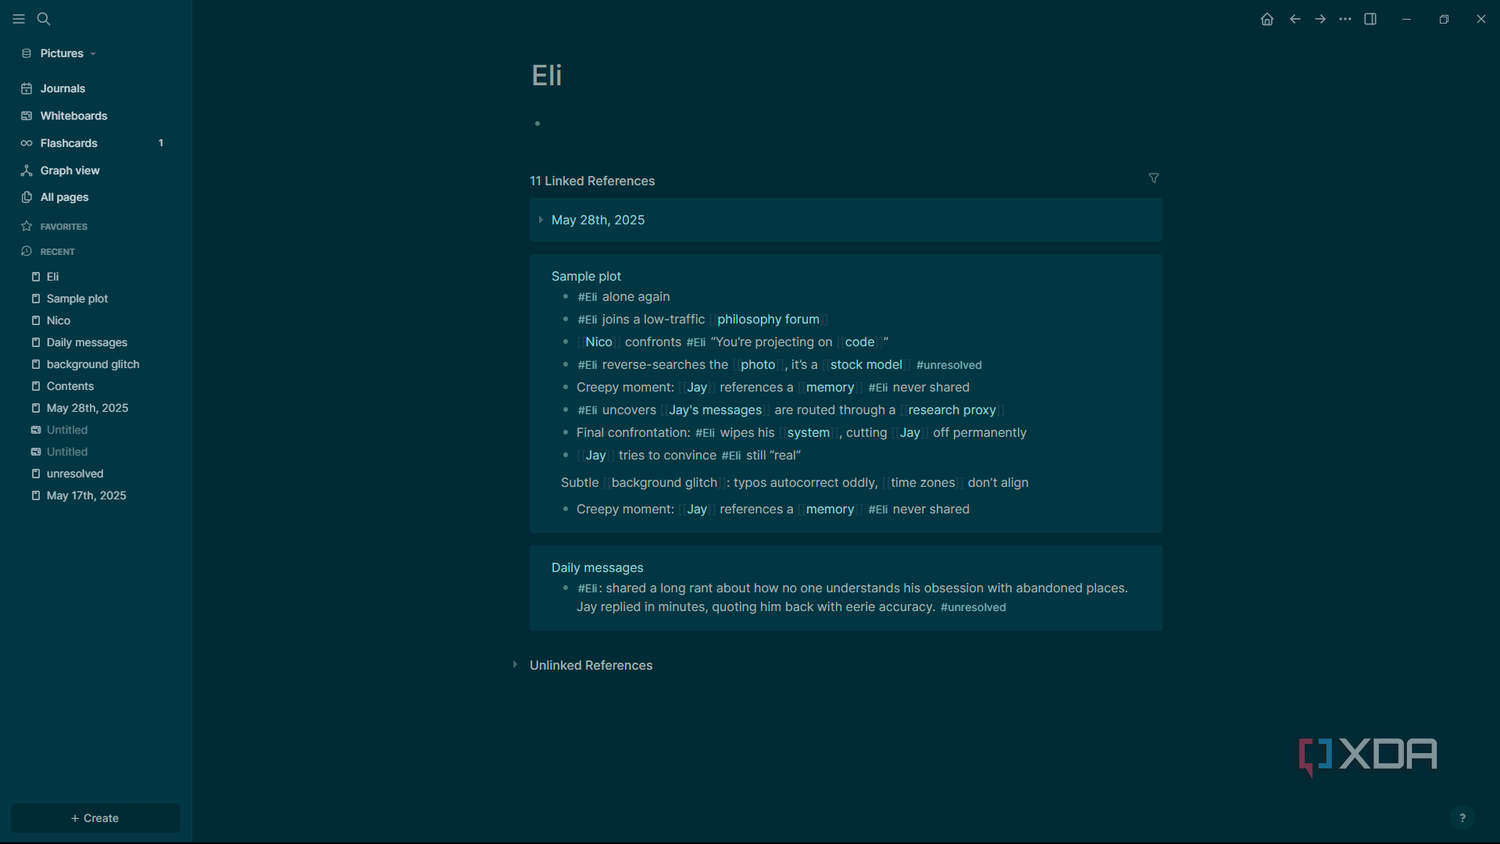Toggle the left sidebar menu icon
Image resolution: width=1500 pixels, height=844 pixels.
pyautogui.click(x=18, y=19)
